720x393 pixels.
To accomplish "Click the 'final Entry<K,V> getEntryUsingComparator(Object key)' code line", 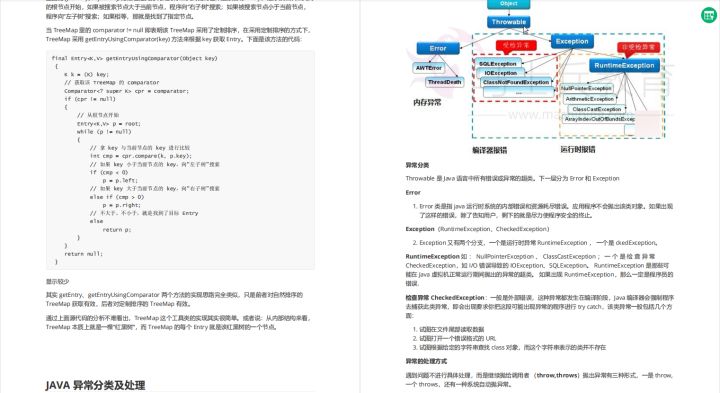I will click(x=135, y=58).
